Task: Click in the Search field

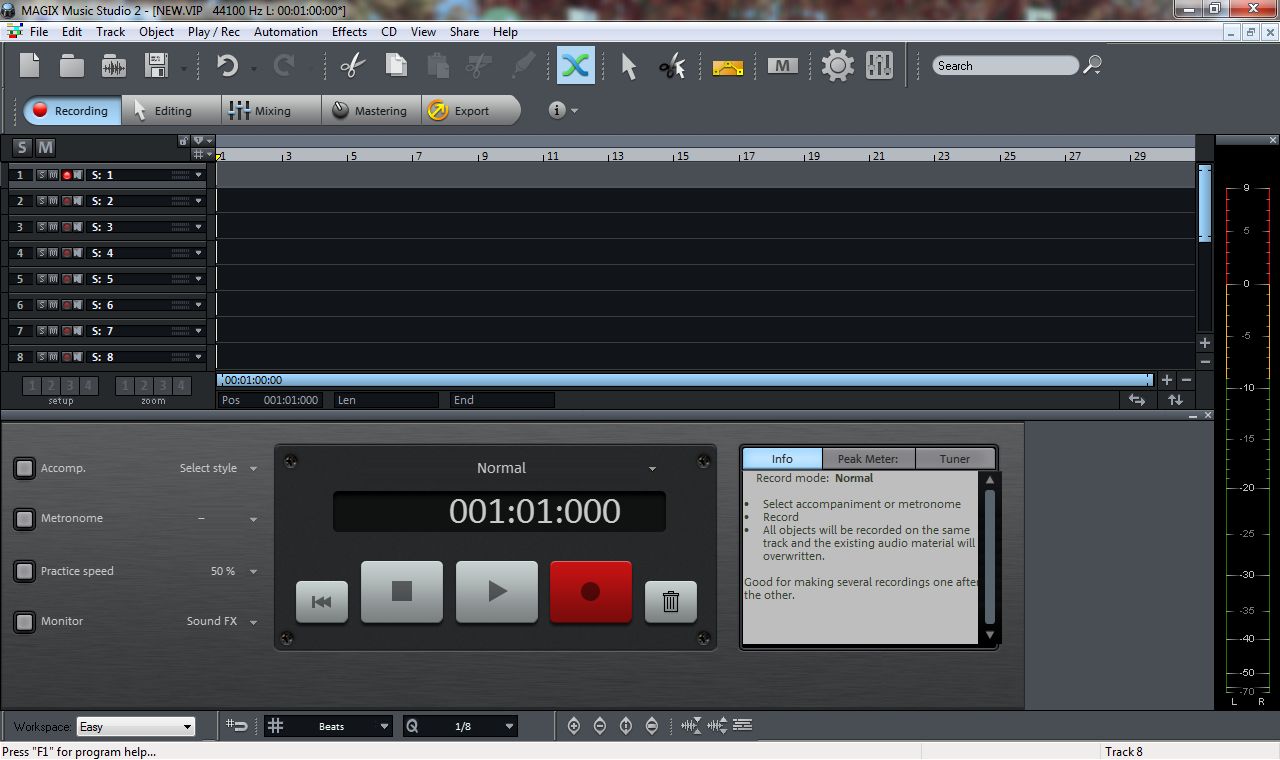Action: click(x=1006, y=65)
